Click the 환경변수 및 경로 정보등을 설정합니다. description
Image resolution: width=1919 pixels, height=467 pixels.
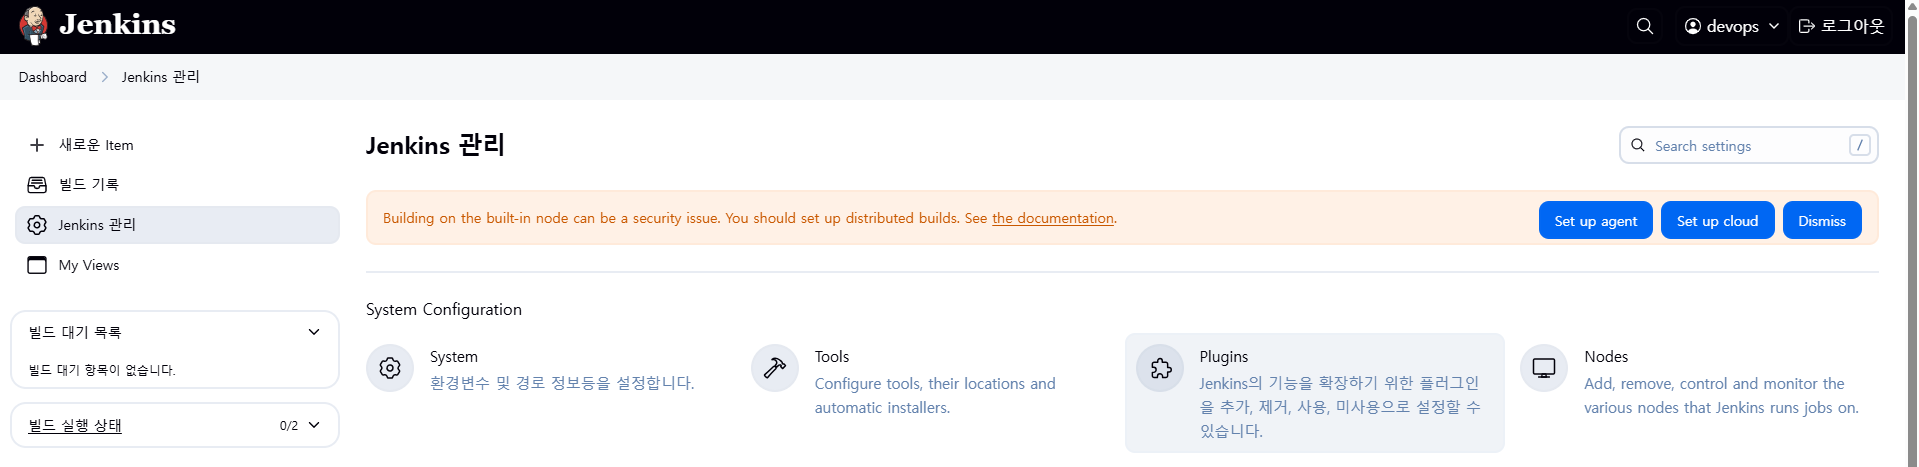tap(562, 383)
